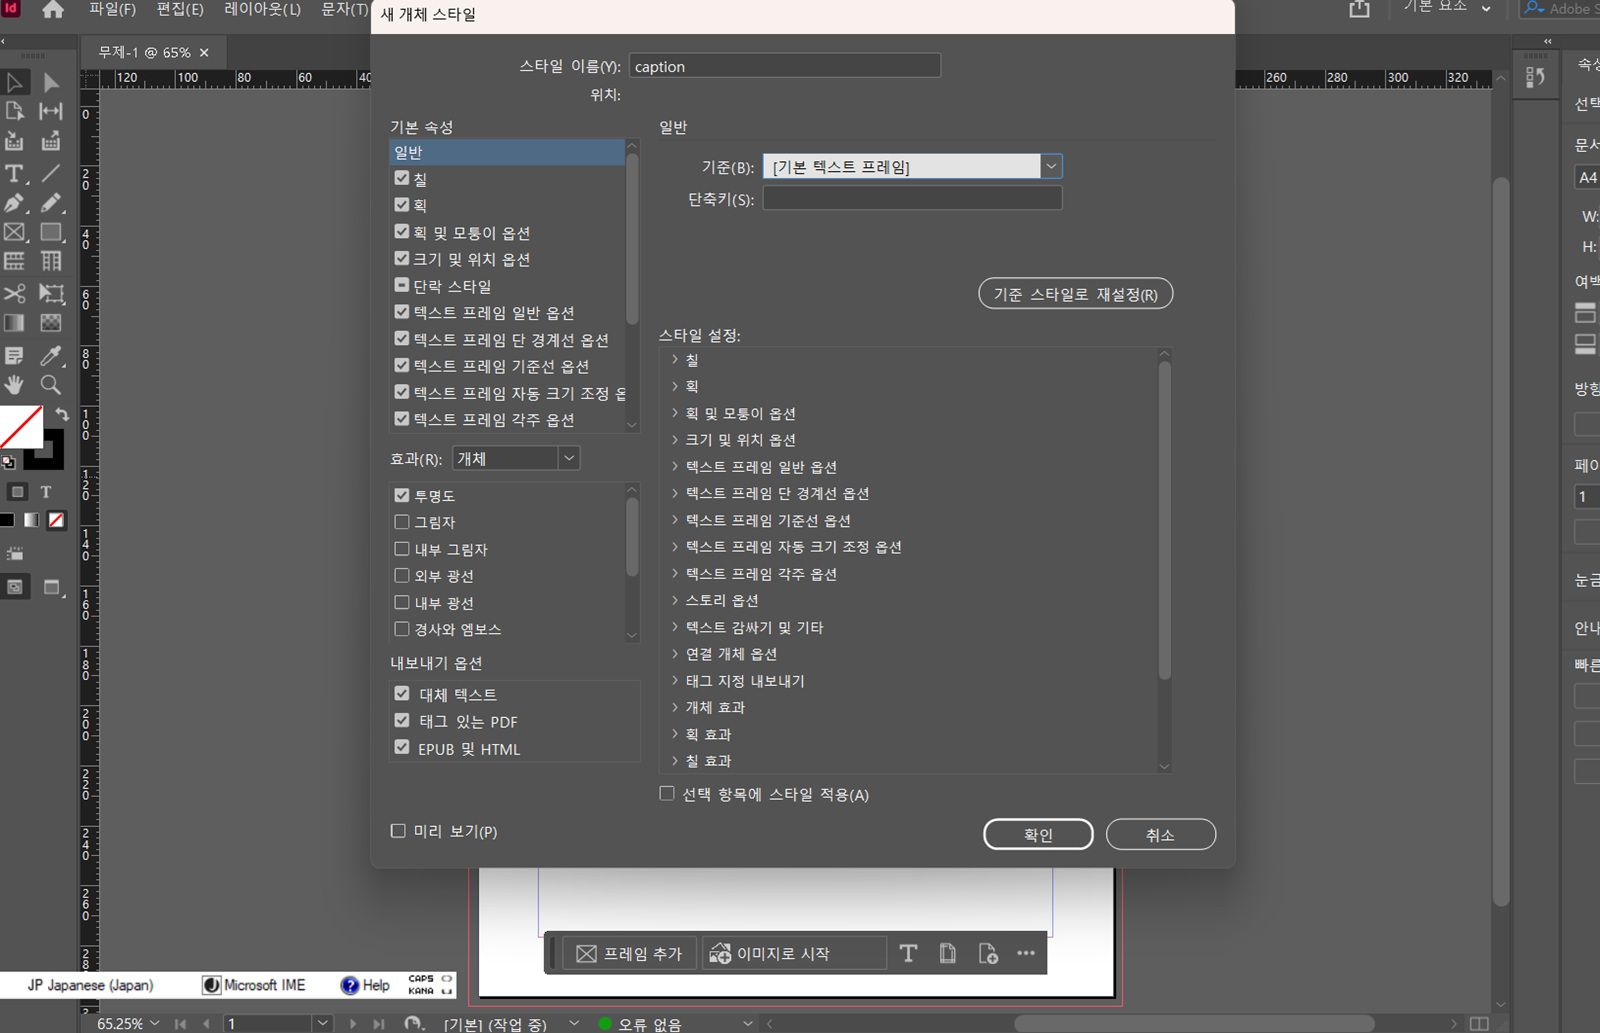
Task: Click the 스타일 이름 caption text field
Action: point(785,66)
